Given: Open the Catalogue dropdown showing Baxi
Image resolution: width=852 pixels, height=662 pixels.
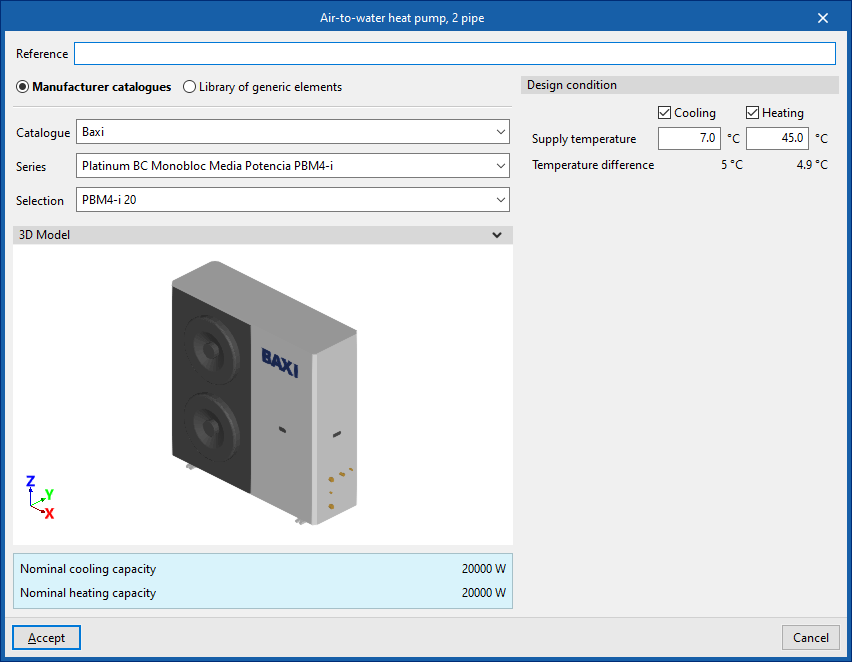Looking at the screenshot, I should [293, 132].
